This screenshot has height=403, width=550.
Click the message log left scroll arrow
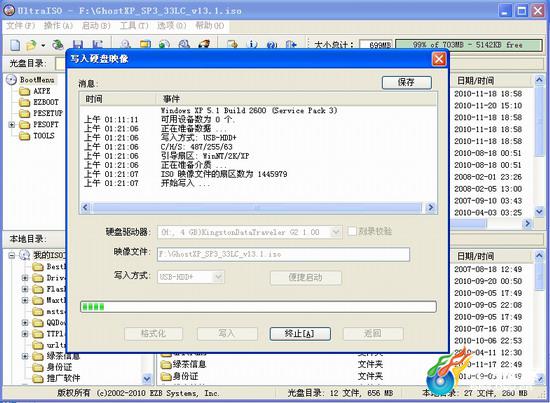(x=85, y=207)
